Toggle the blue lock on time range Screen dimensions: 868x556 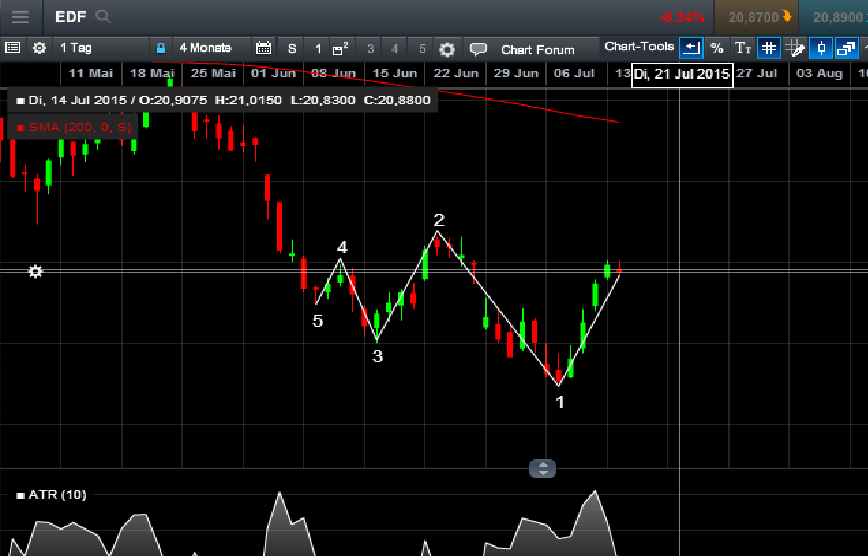(x=160, y=48)
